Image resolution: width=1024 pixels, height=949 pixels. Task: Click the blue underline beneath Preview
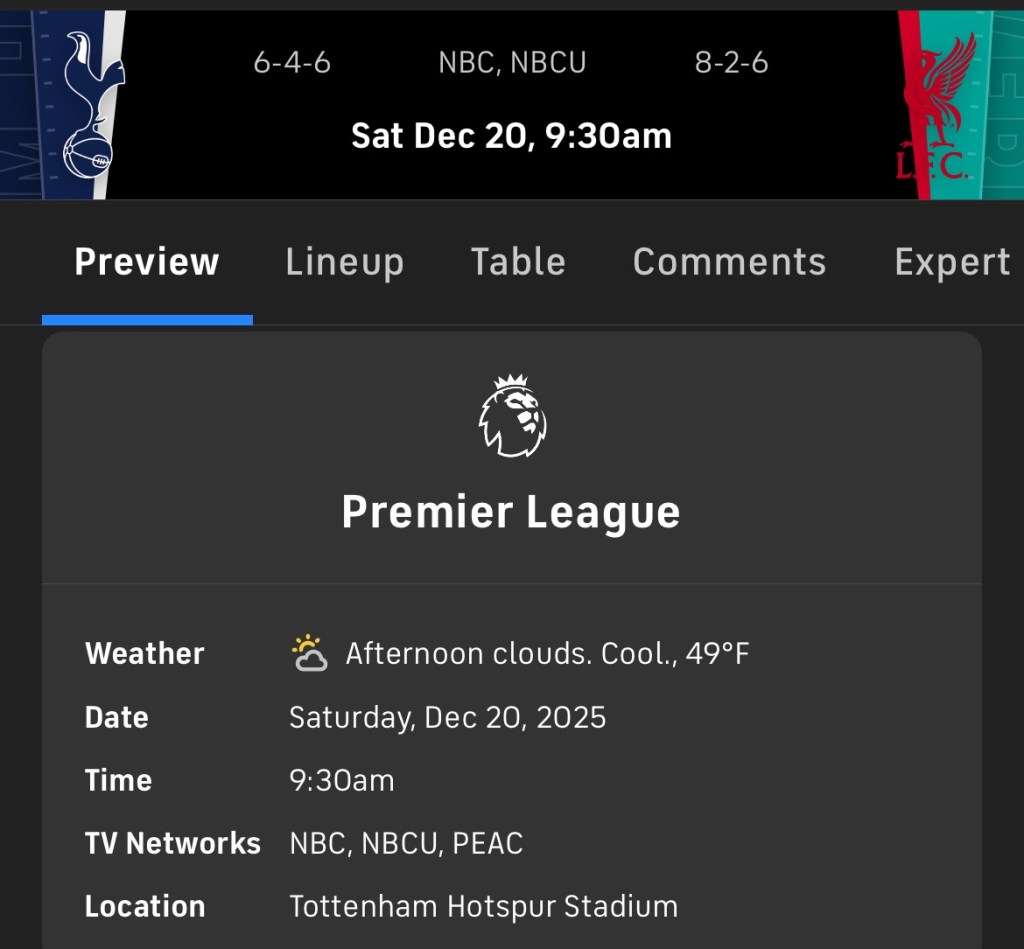[147, 320]
